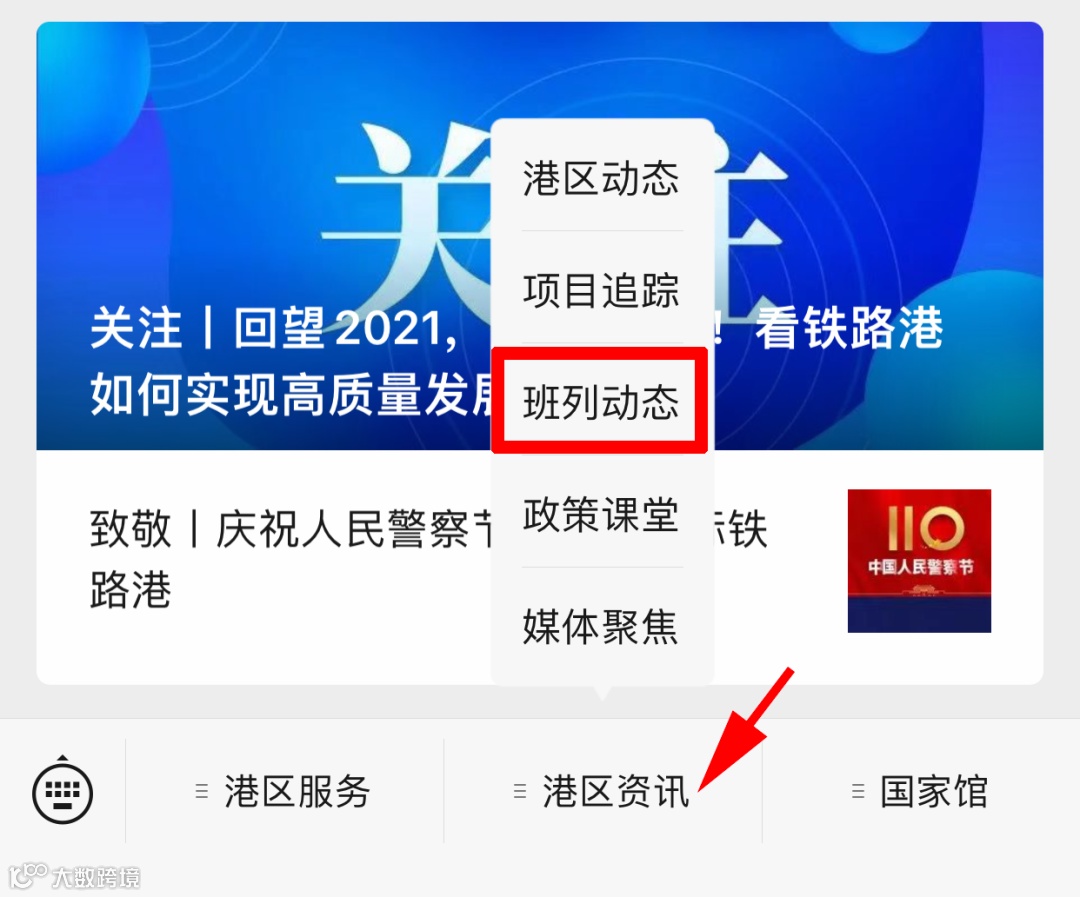This screenshot has height=897, width=1080.
Task: Switch to keyboard input icon
Action: pyautogui.click(x=63, y=791)
